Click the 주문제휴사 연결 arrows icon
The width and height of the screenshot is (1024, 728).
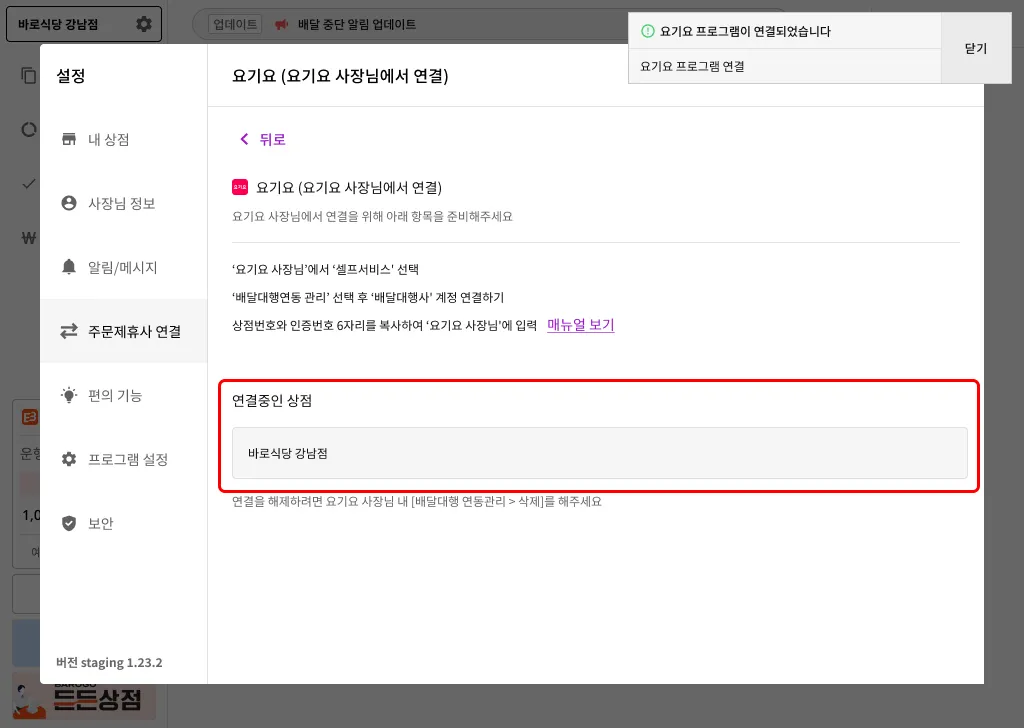point(69,331)
